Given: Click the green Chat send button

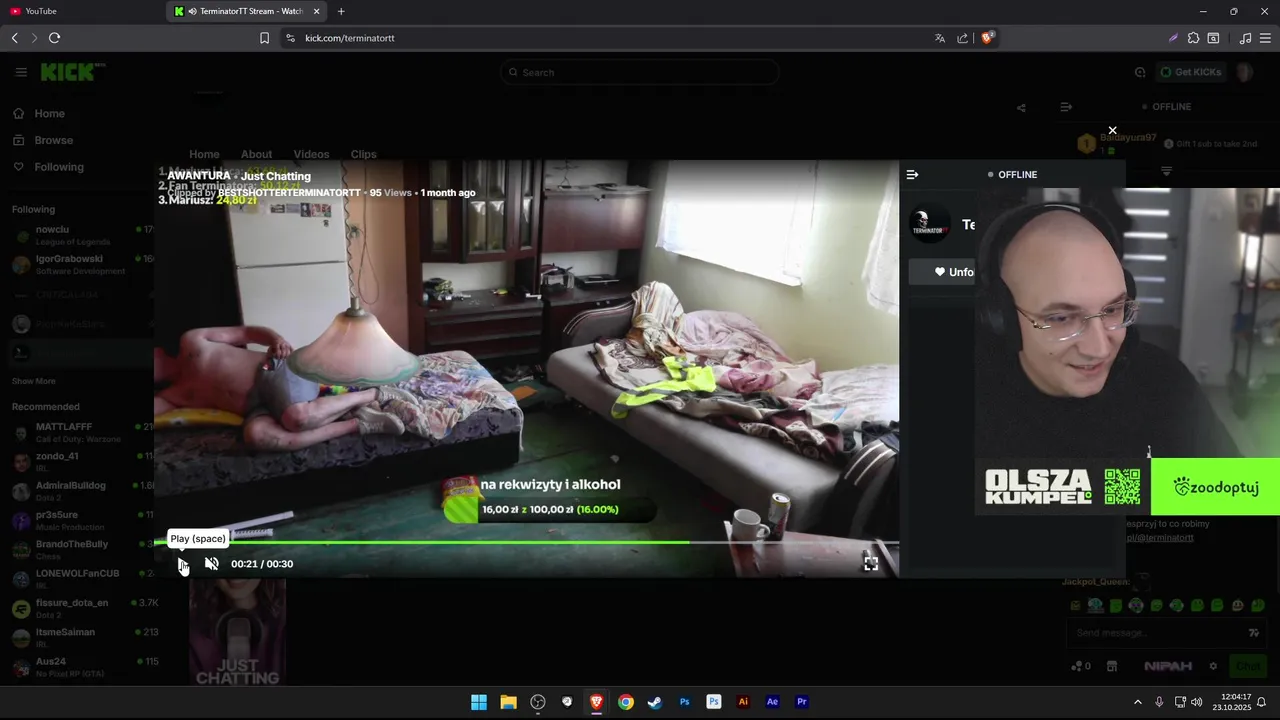Looking at the screenshot, I should [1248, 666].
